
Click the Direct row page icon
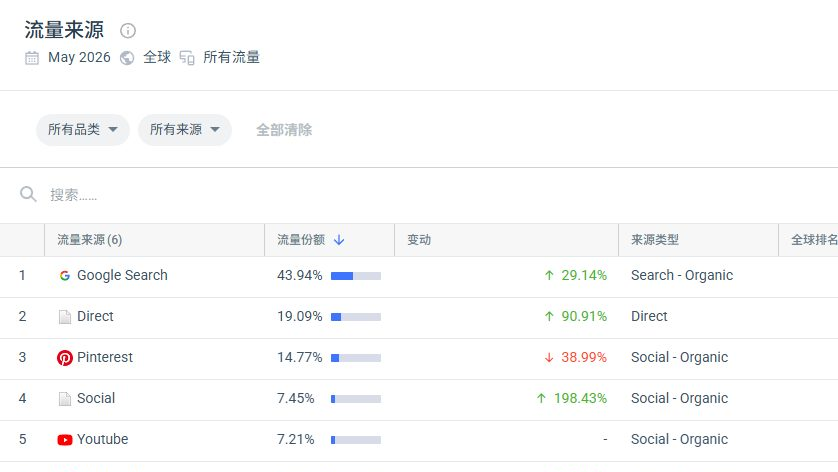click(65, 317)
